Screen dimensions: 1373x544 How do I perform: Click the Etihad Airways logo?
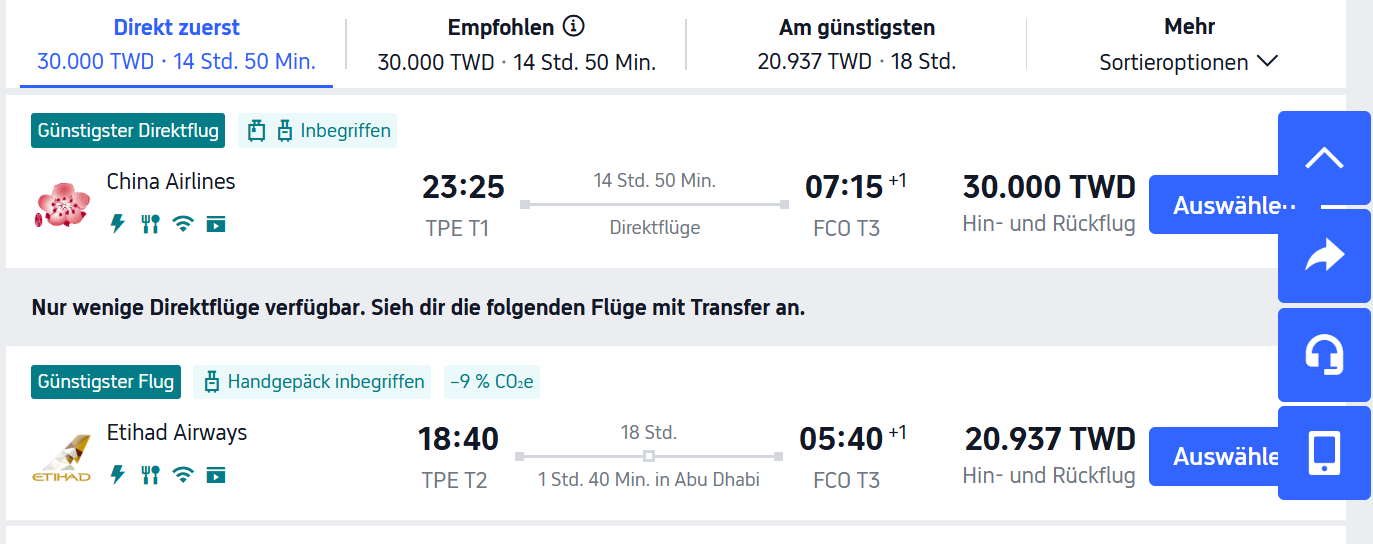(x=64, y=457)
